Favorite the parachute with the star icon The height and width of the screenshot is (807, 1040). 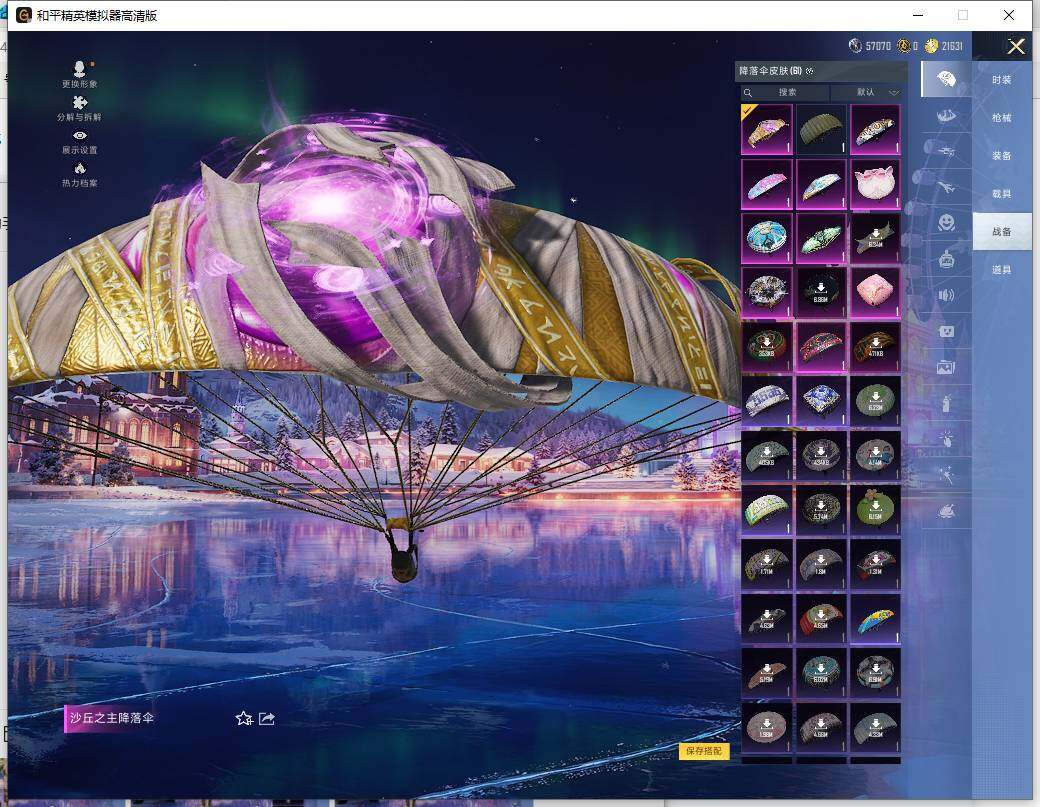[244, 718]
